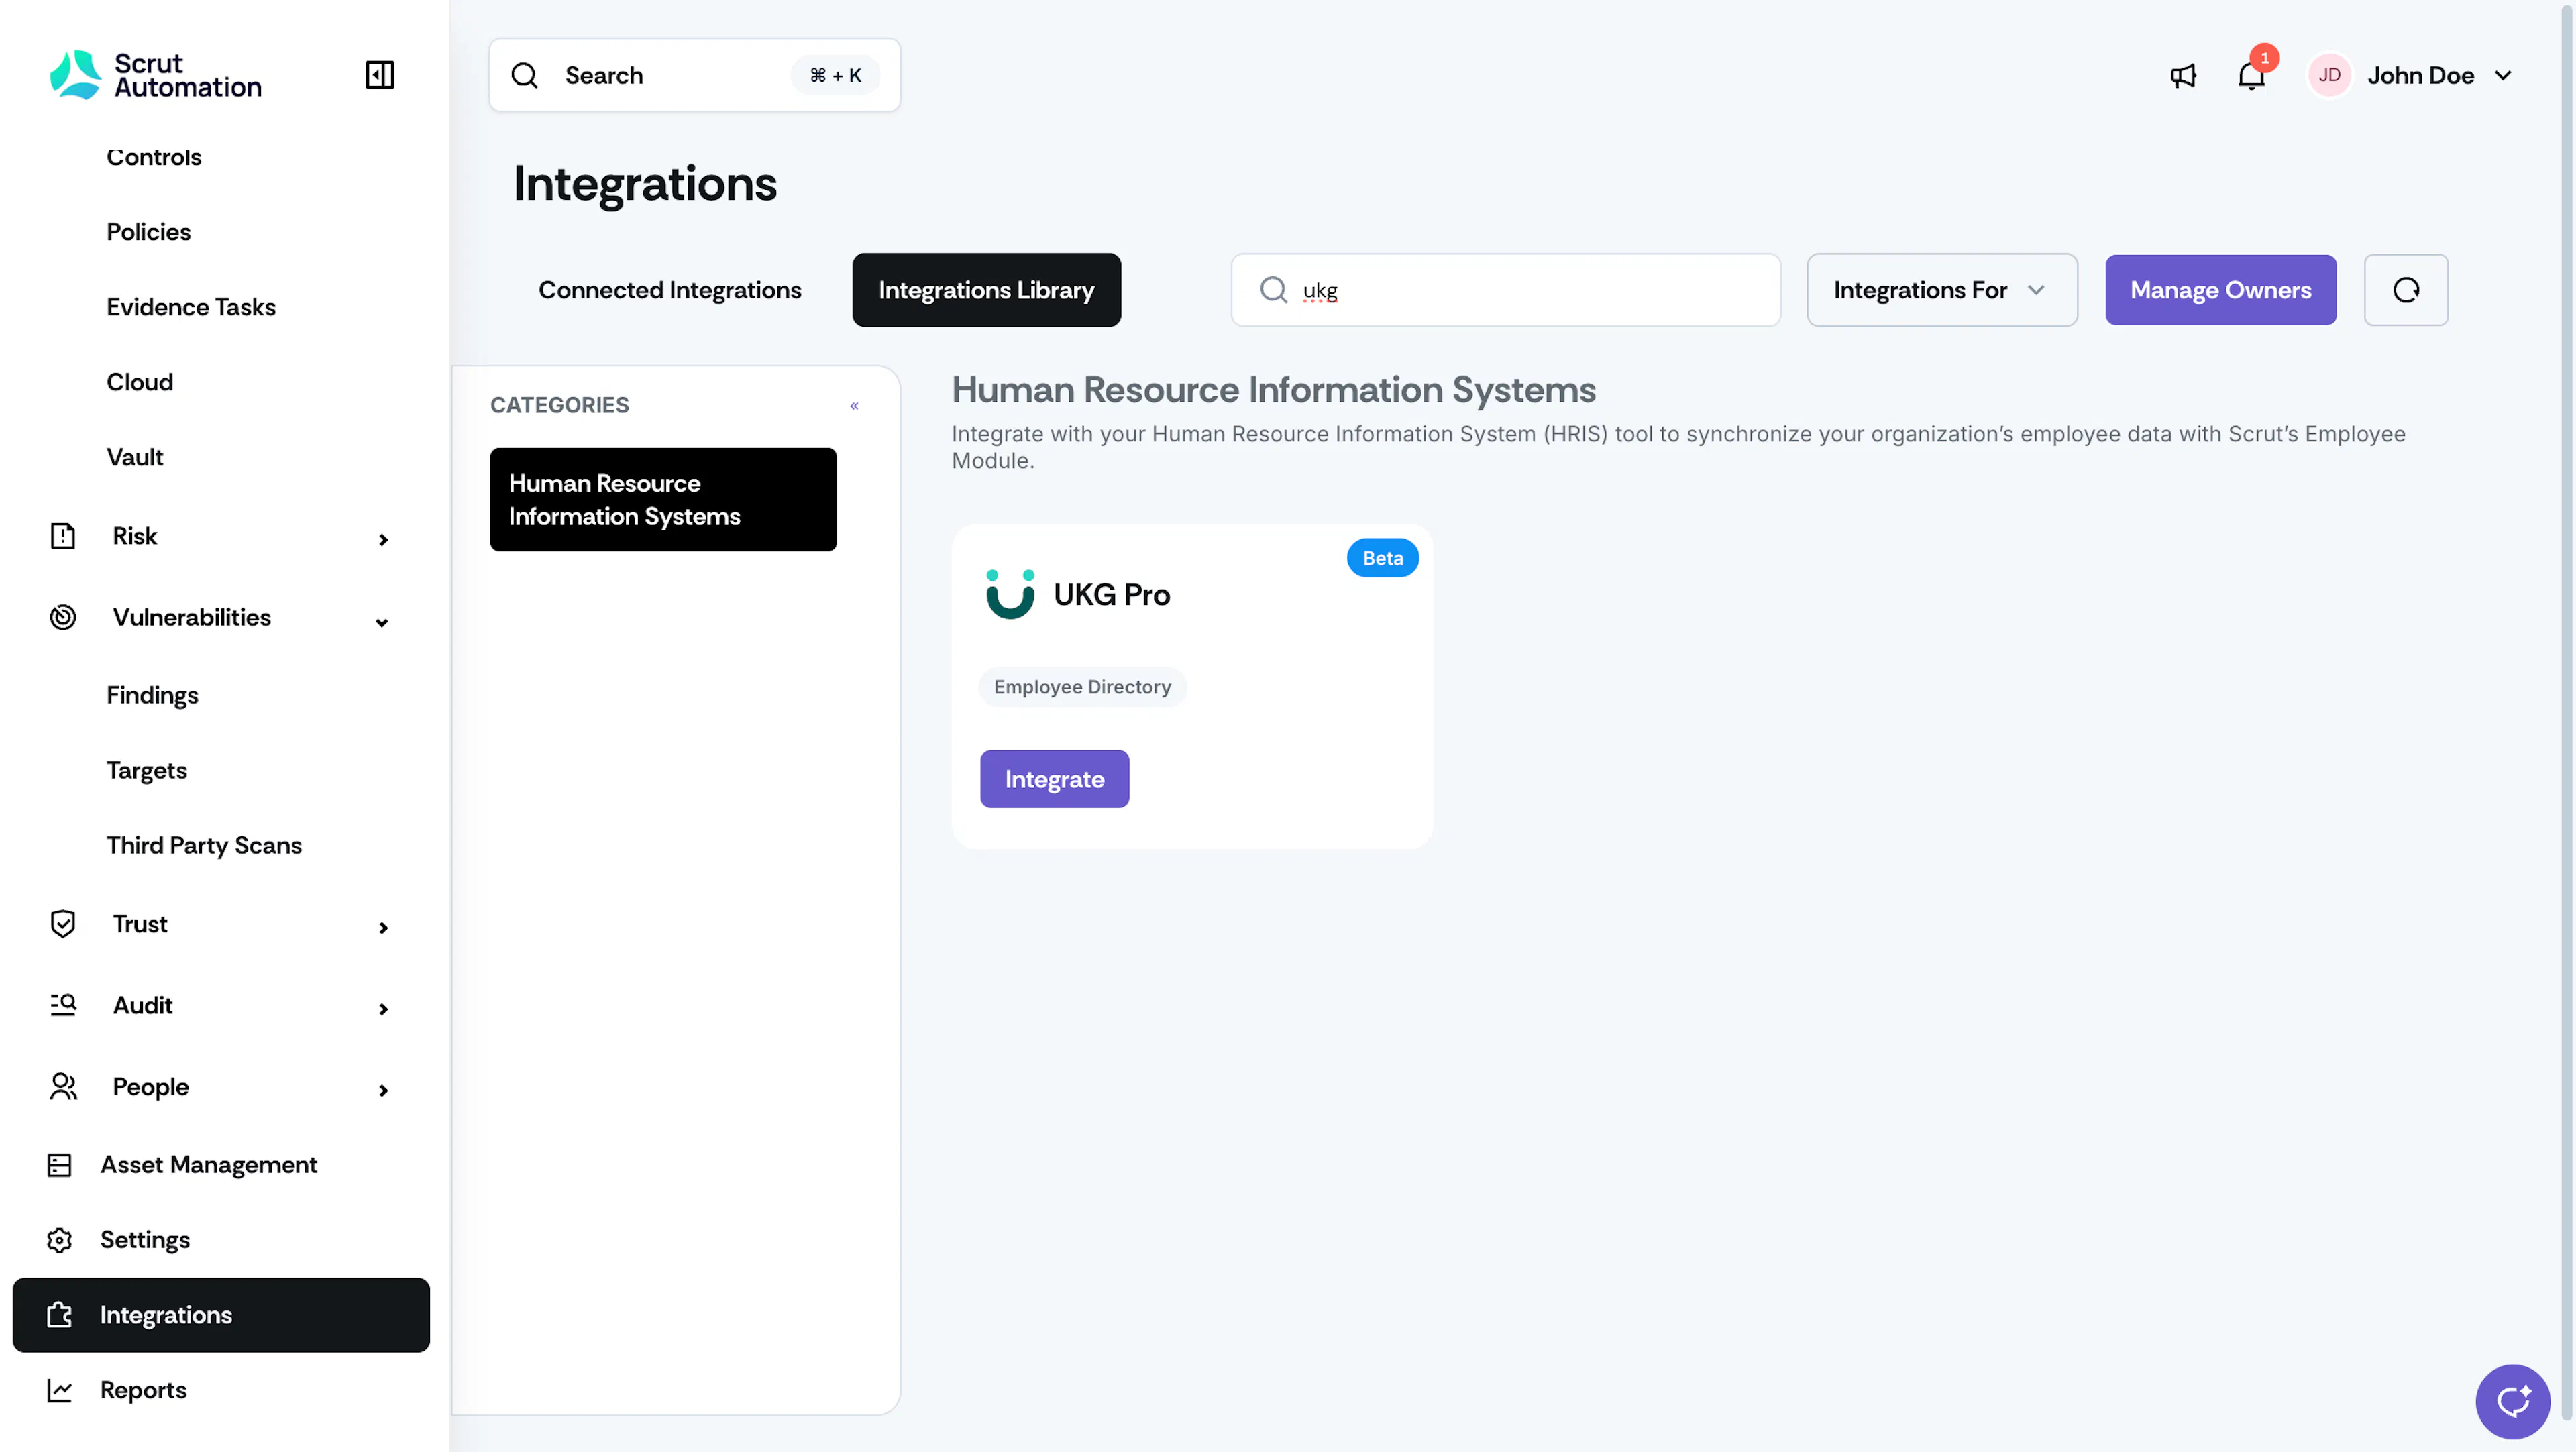This screenshot has height=1452, width=2576.
Task: Select Human Resource Information Systems category
Action: (x=663, y=500)
